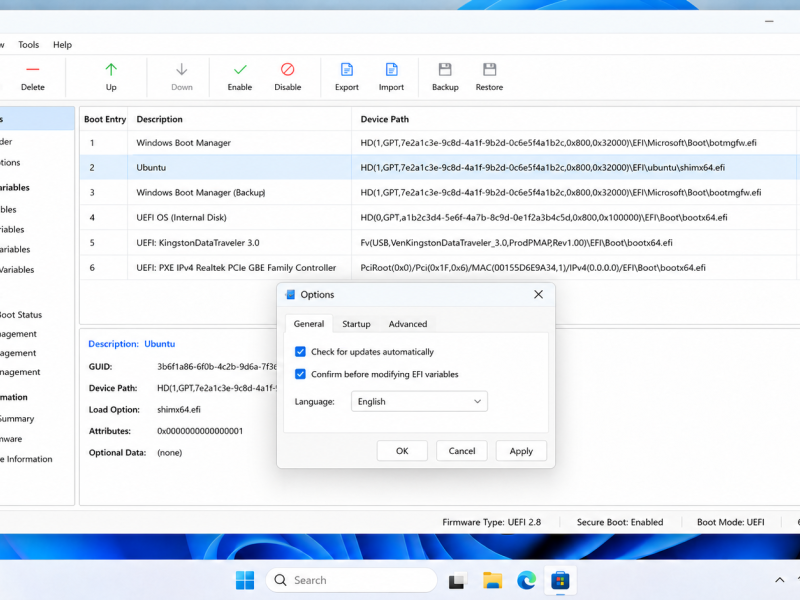Click the Down arrow toolbar icon
The height and width of the screenshot is (600, 800).
(x=182, y=69)
